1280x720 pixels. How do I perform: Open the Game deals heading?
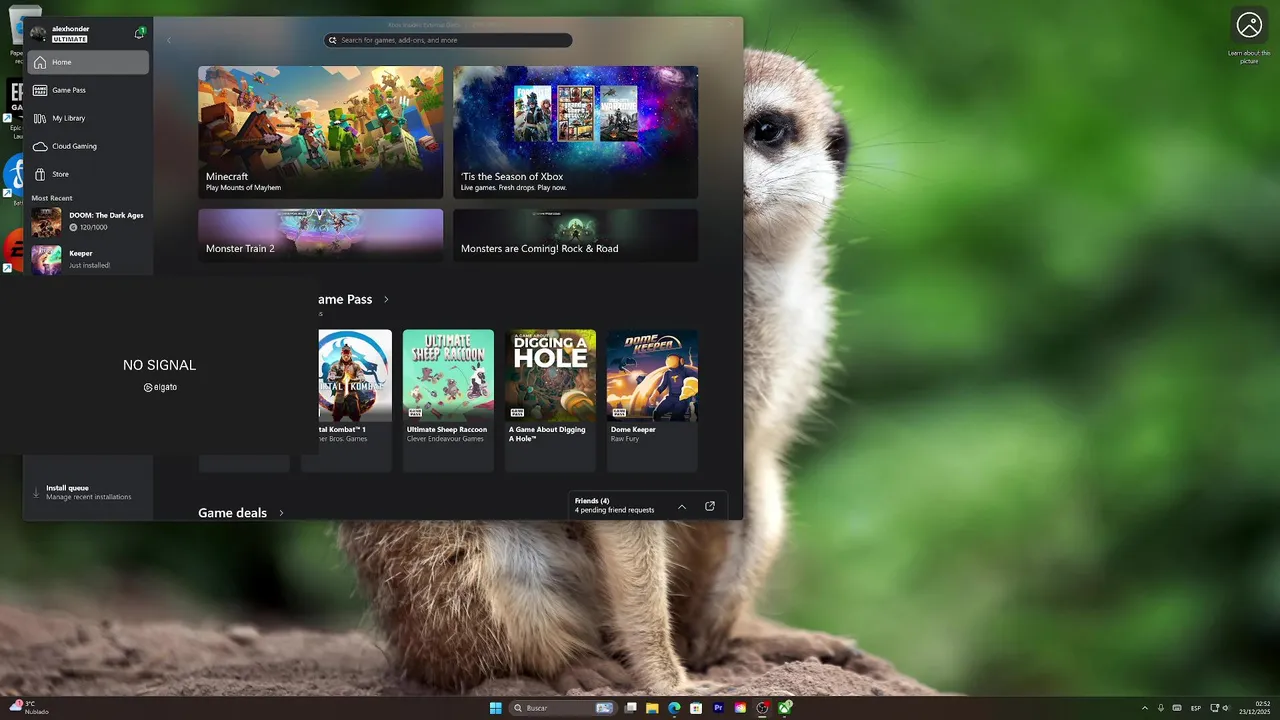tap(232, 513)
